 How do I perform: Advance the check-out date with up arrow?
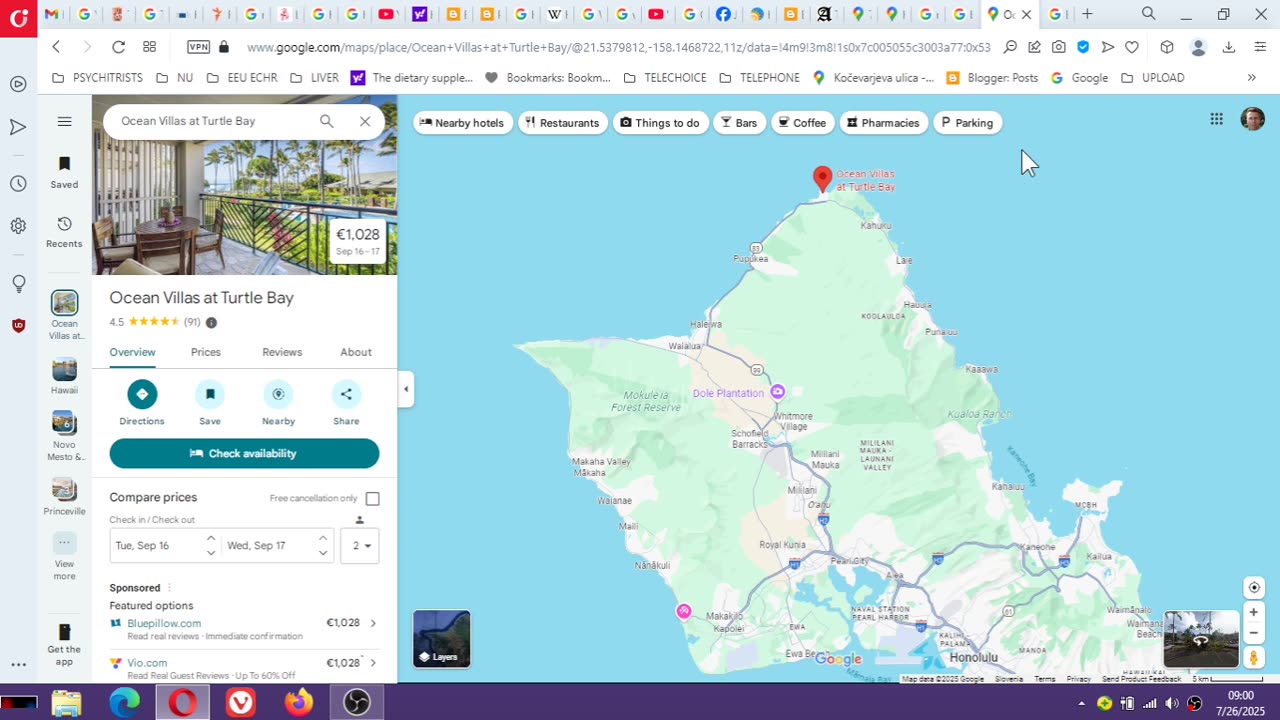tap(323, 539)
